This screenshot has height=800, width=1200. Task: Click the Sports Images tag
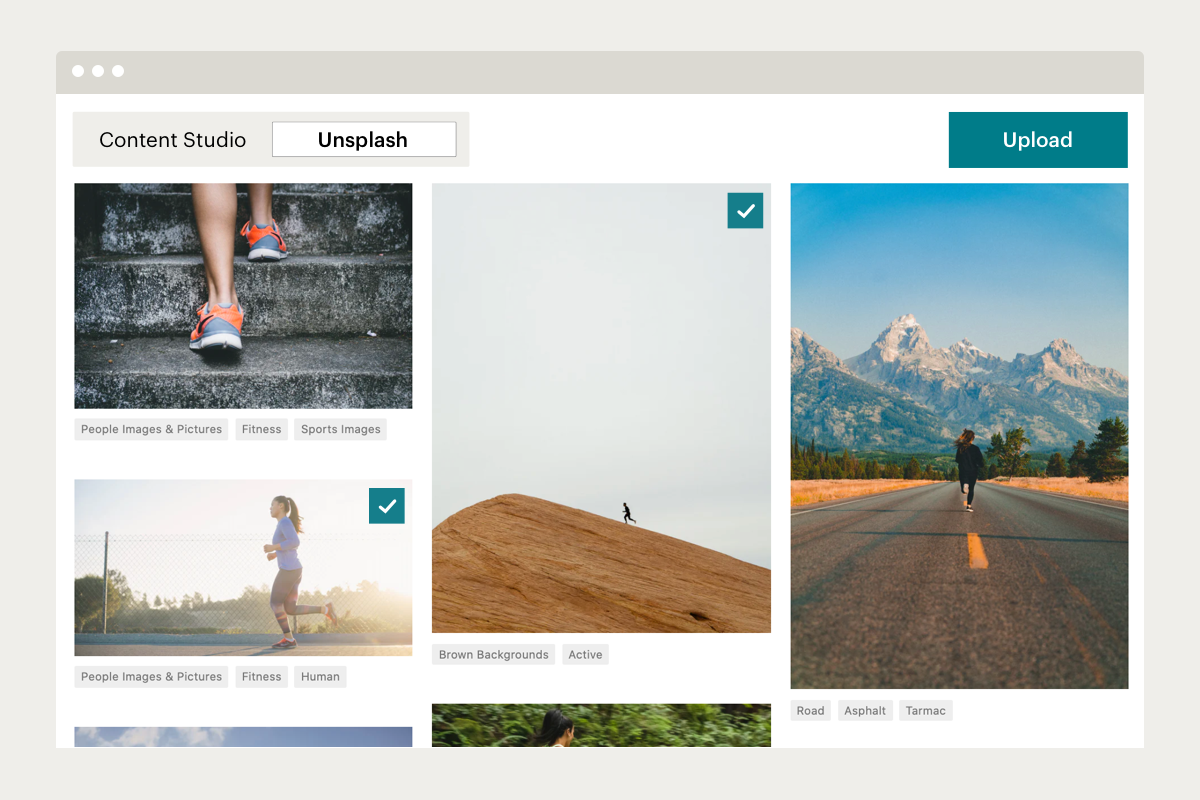(x=340, y=430)
